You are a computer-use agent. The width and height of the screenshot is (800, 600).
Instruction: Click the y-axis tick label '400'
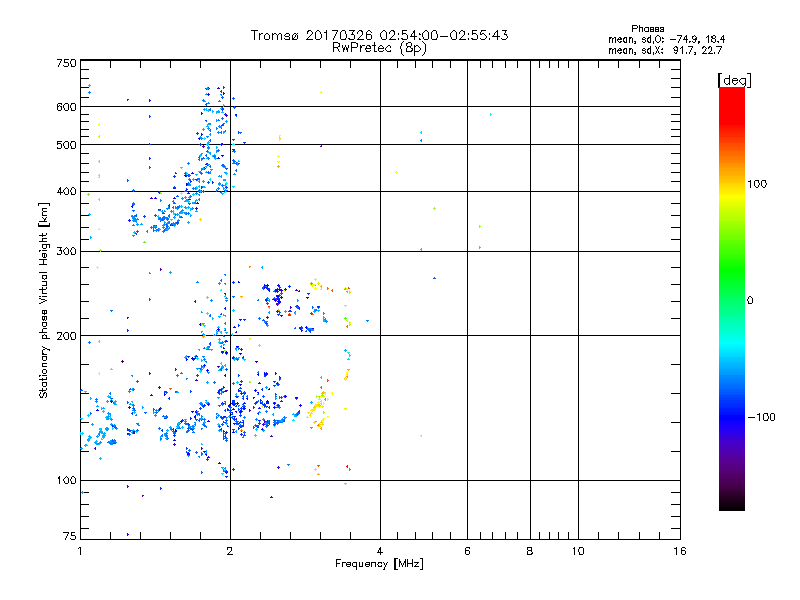66,192
